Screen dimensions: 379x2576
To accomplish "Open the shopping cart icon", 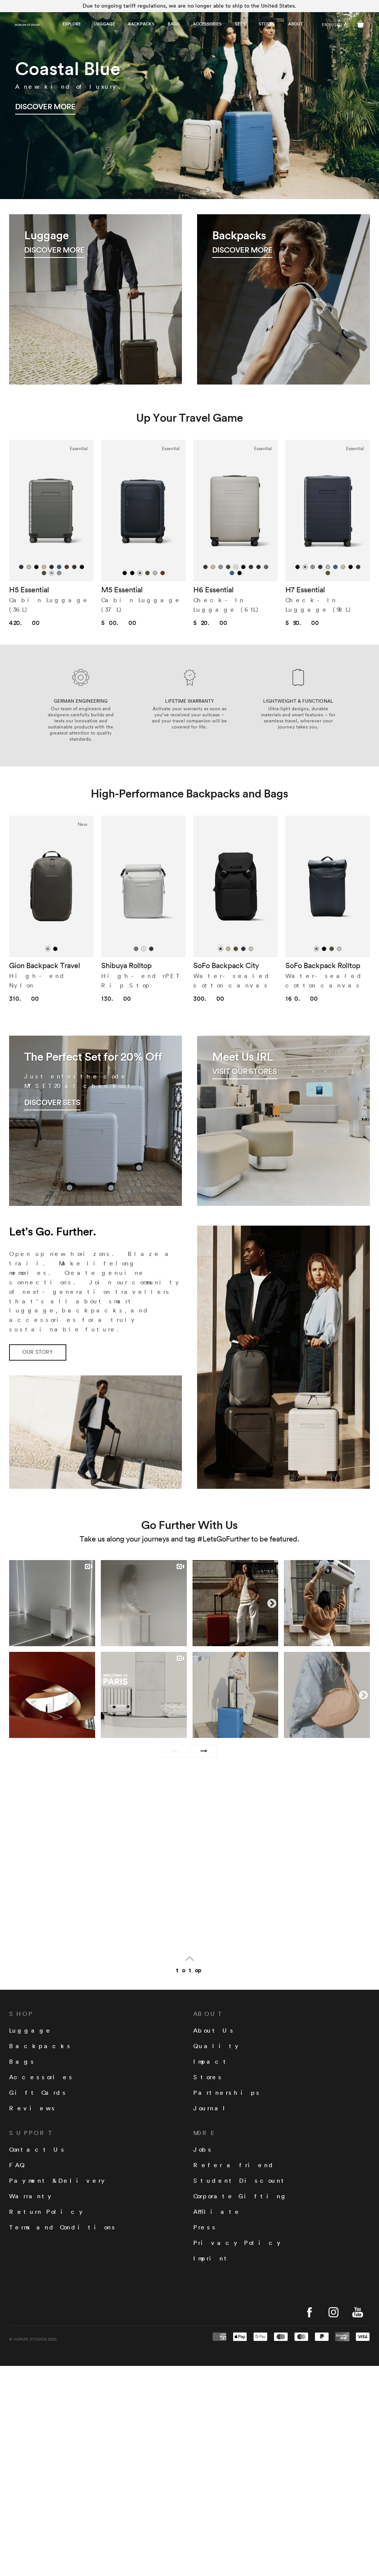I will click(360, 24).
